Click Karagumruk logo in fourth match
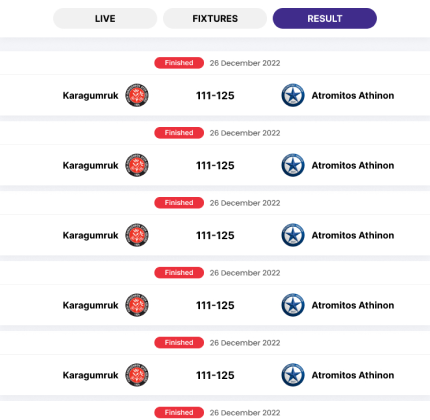Viewport: 430px width, 420px height. [137, 305]
